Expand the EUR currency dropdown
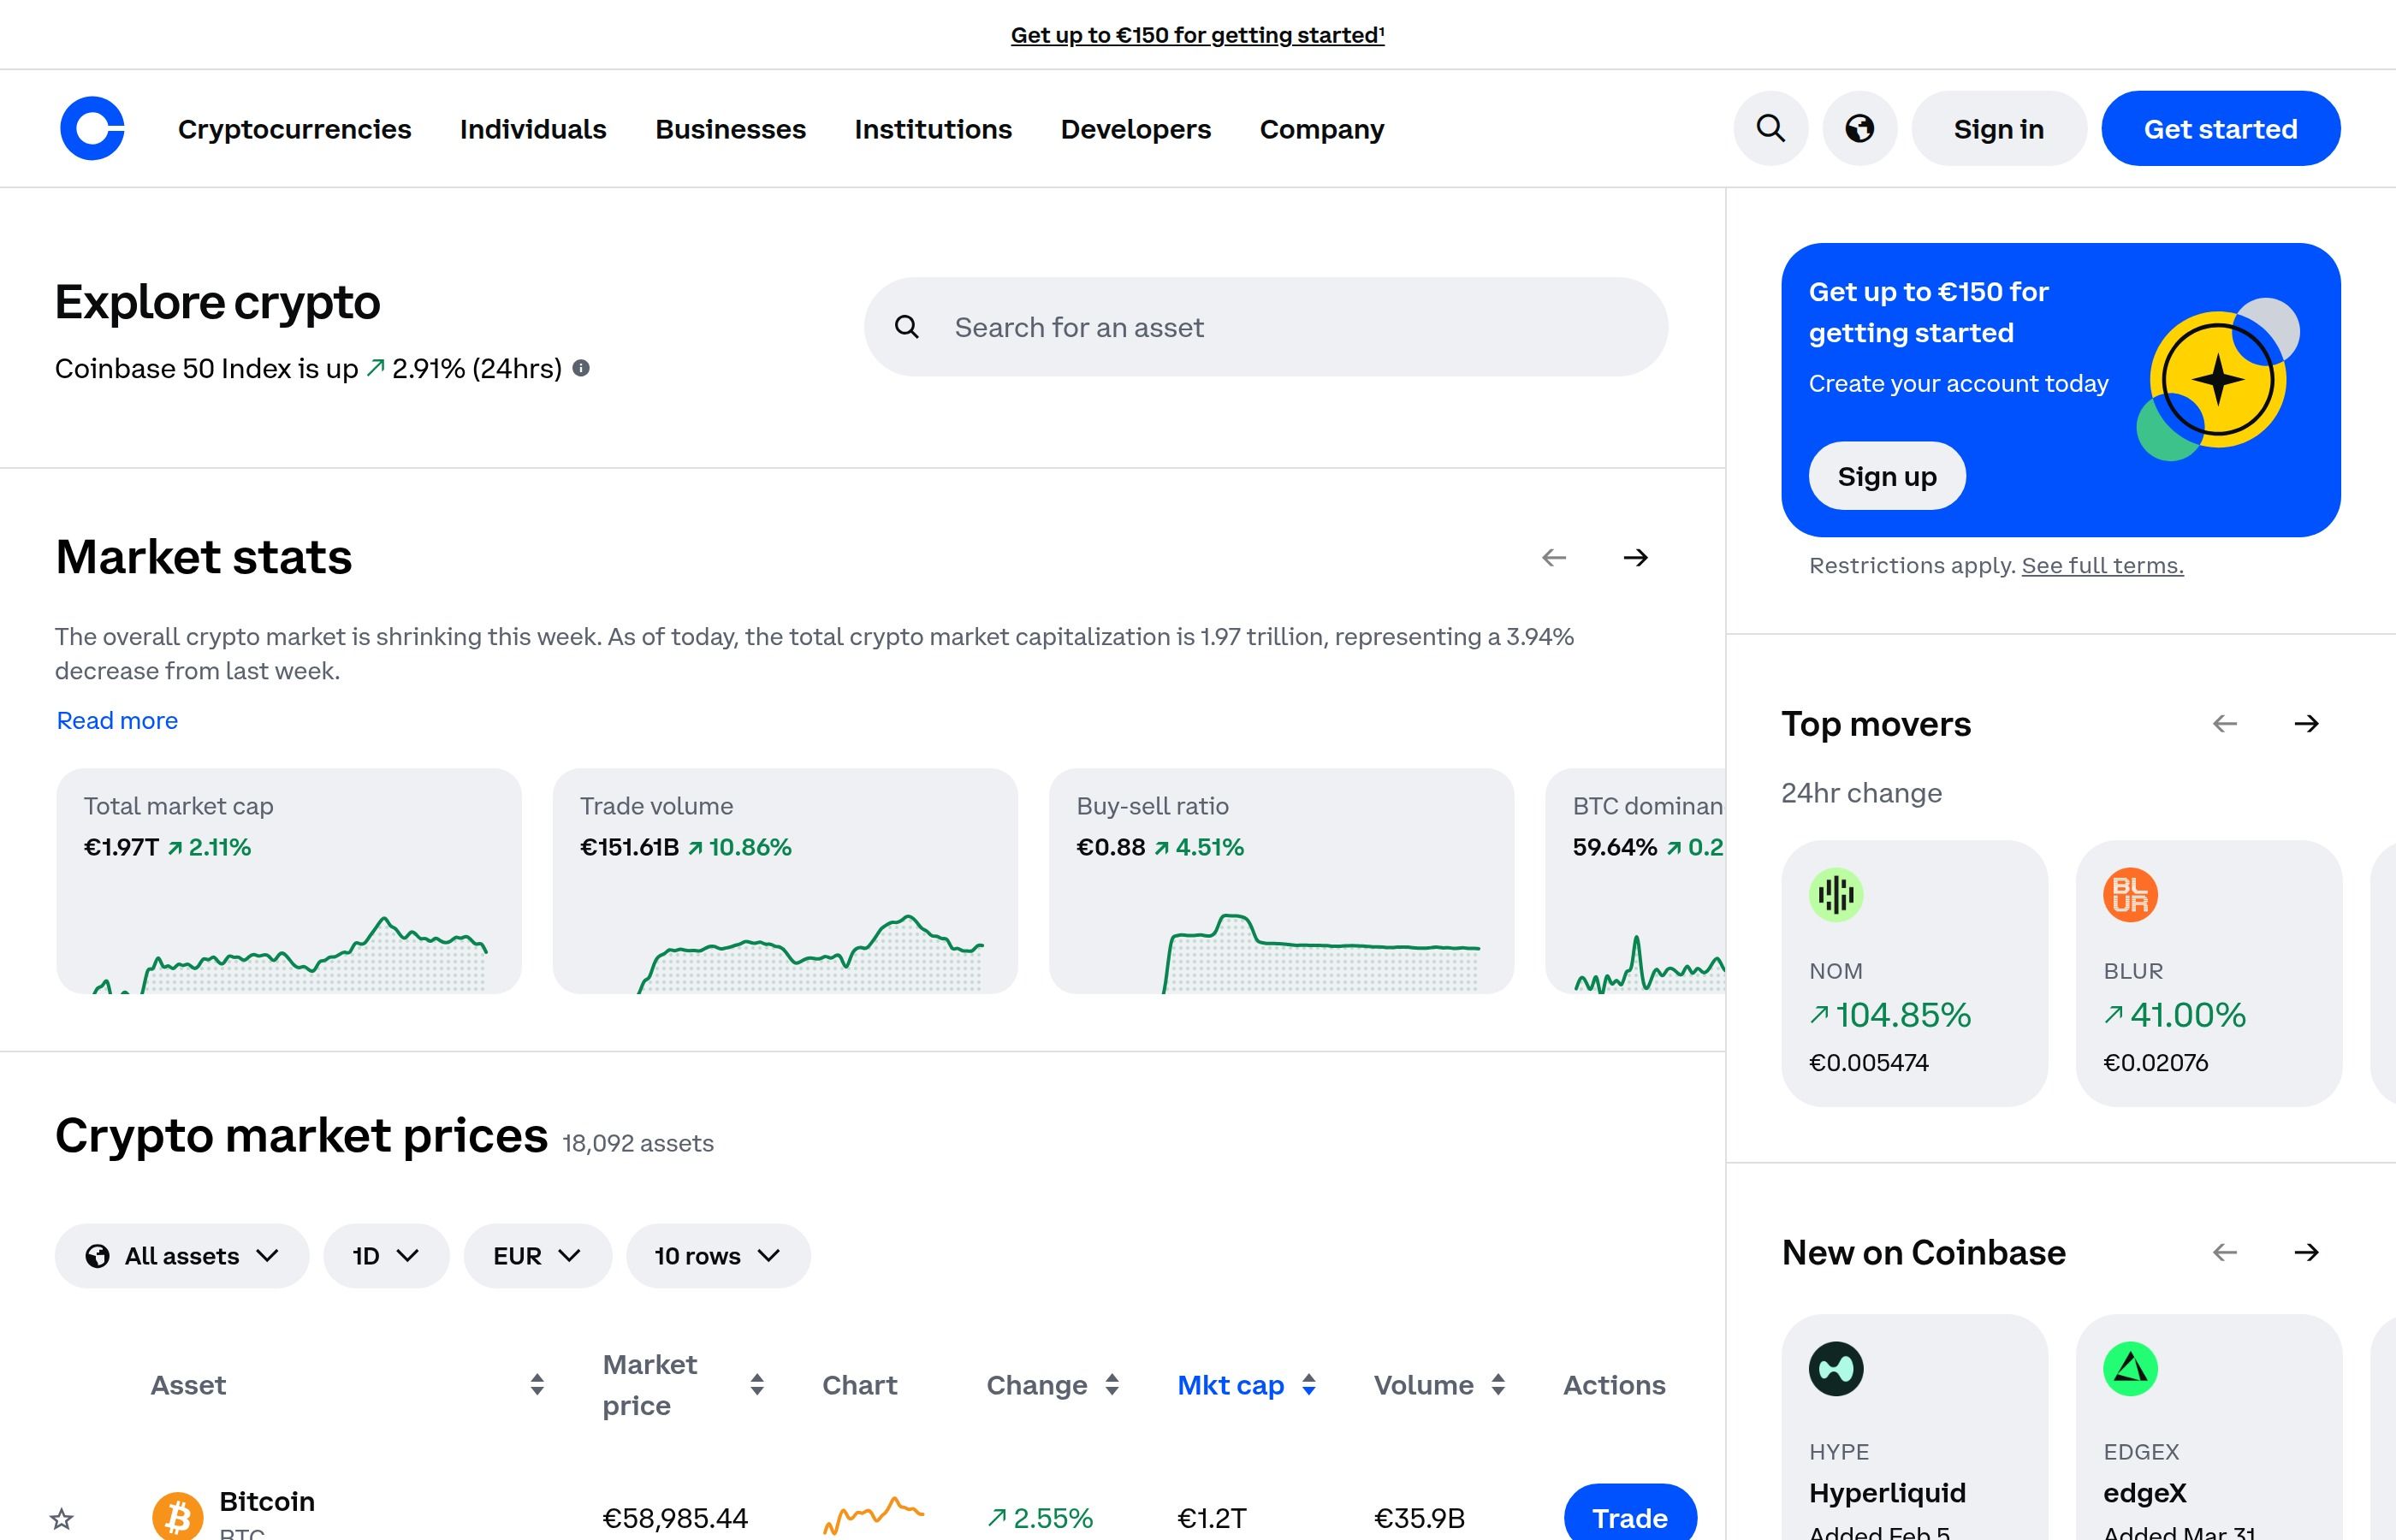Viewport: 2396px width, 1540px height. [x=537, y=1255]
